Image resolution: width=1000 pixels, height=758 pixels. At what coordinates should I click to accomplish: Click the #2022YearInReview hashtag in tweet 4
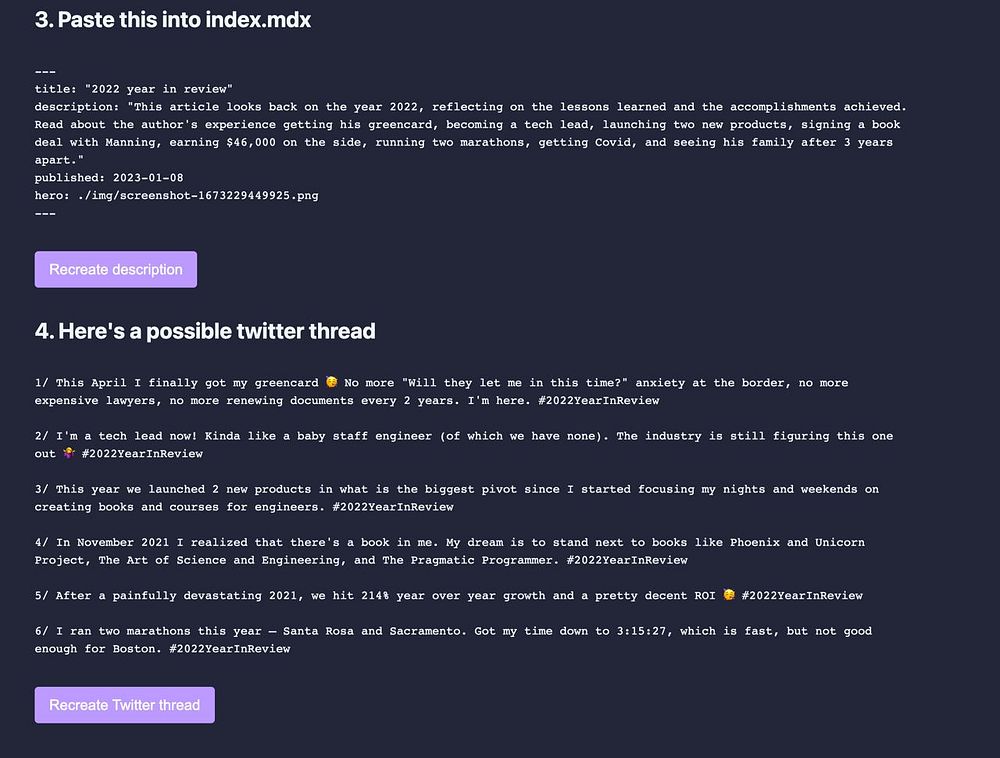[x=627, y=560]
